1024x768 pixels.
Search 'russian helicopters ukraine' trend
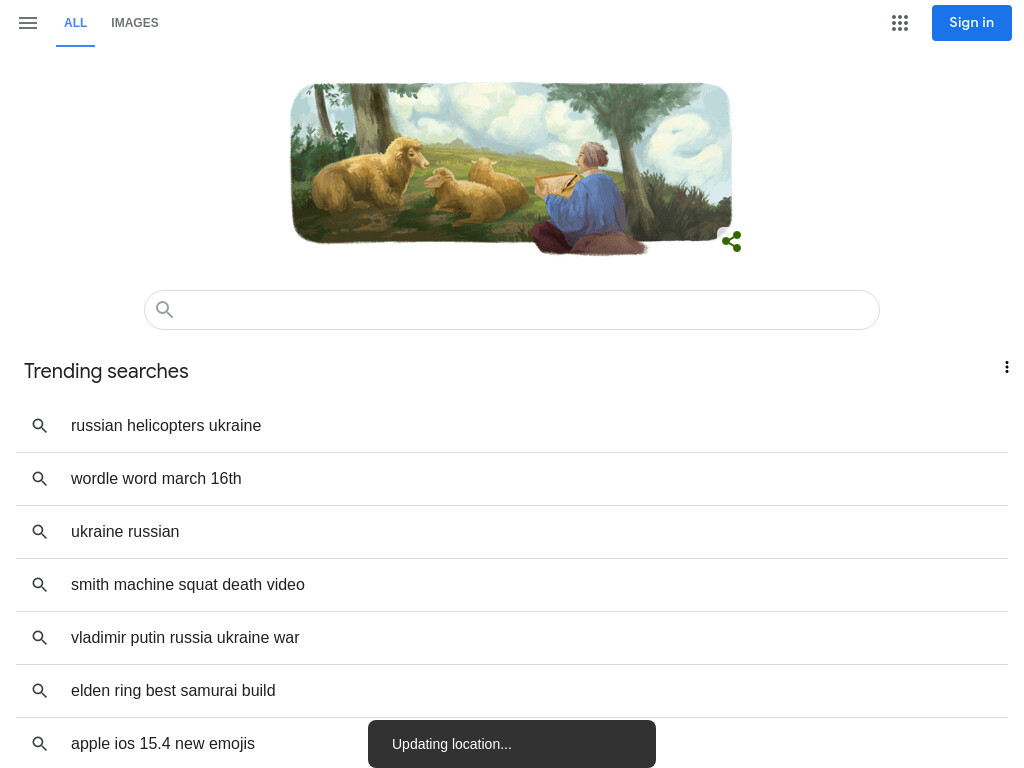coord(512,426)
